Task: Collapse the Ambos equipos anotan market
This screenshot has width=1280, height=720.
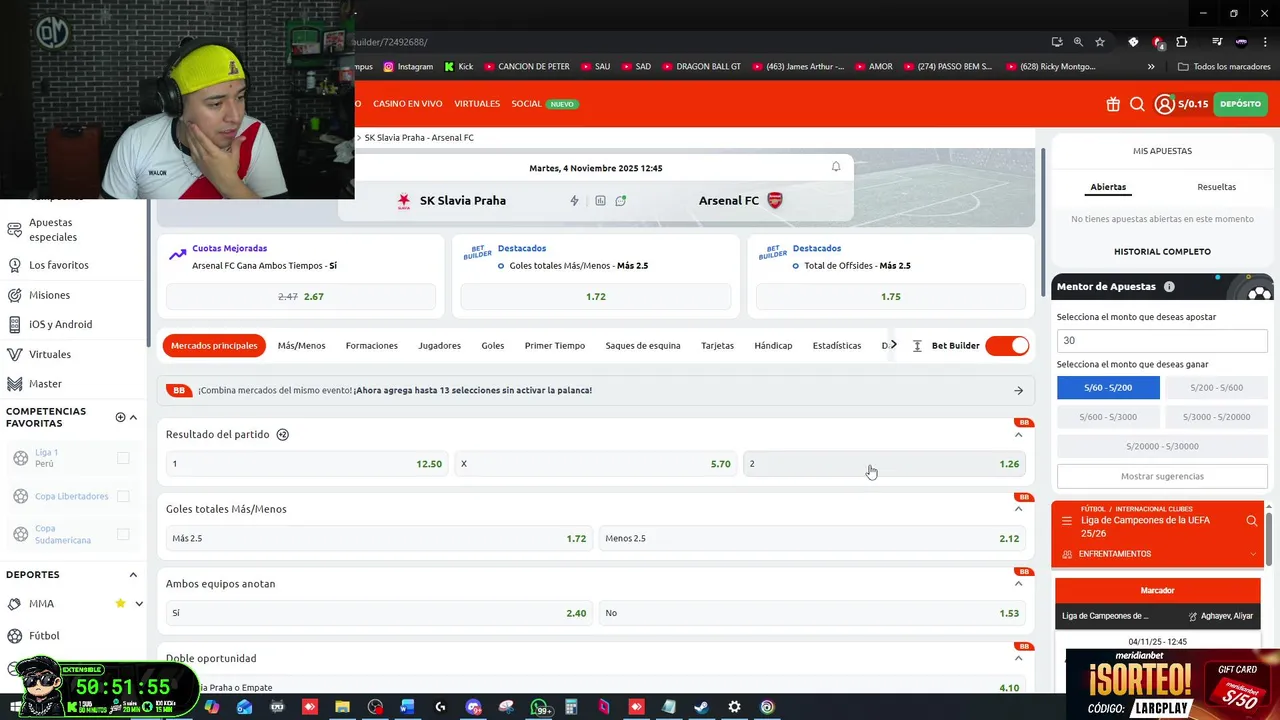Action: 1018,584
